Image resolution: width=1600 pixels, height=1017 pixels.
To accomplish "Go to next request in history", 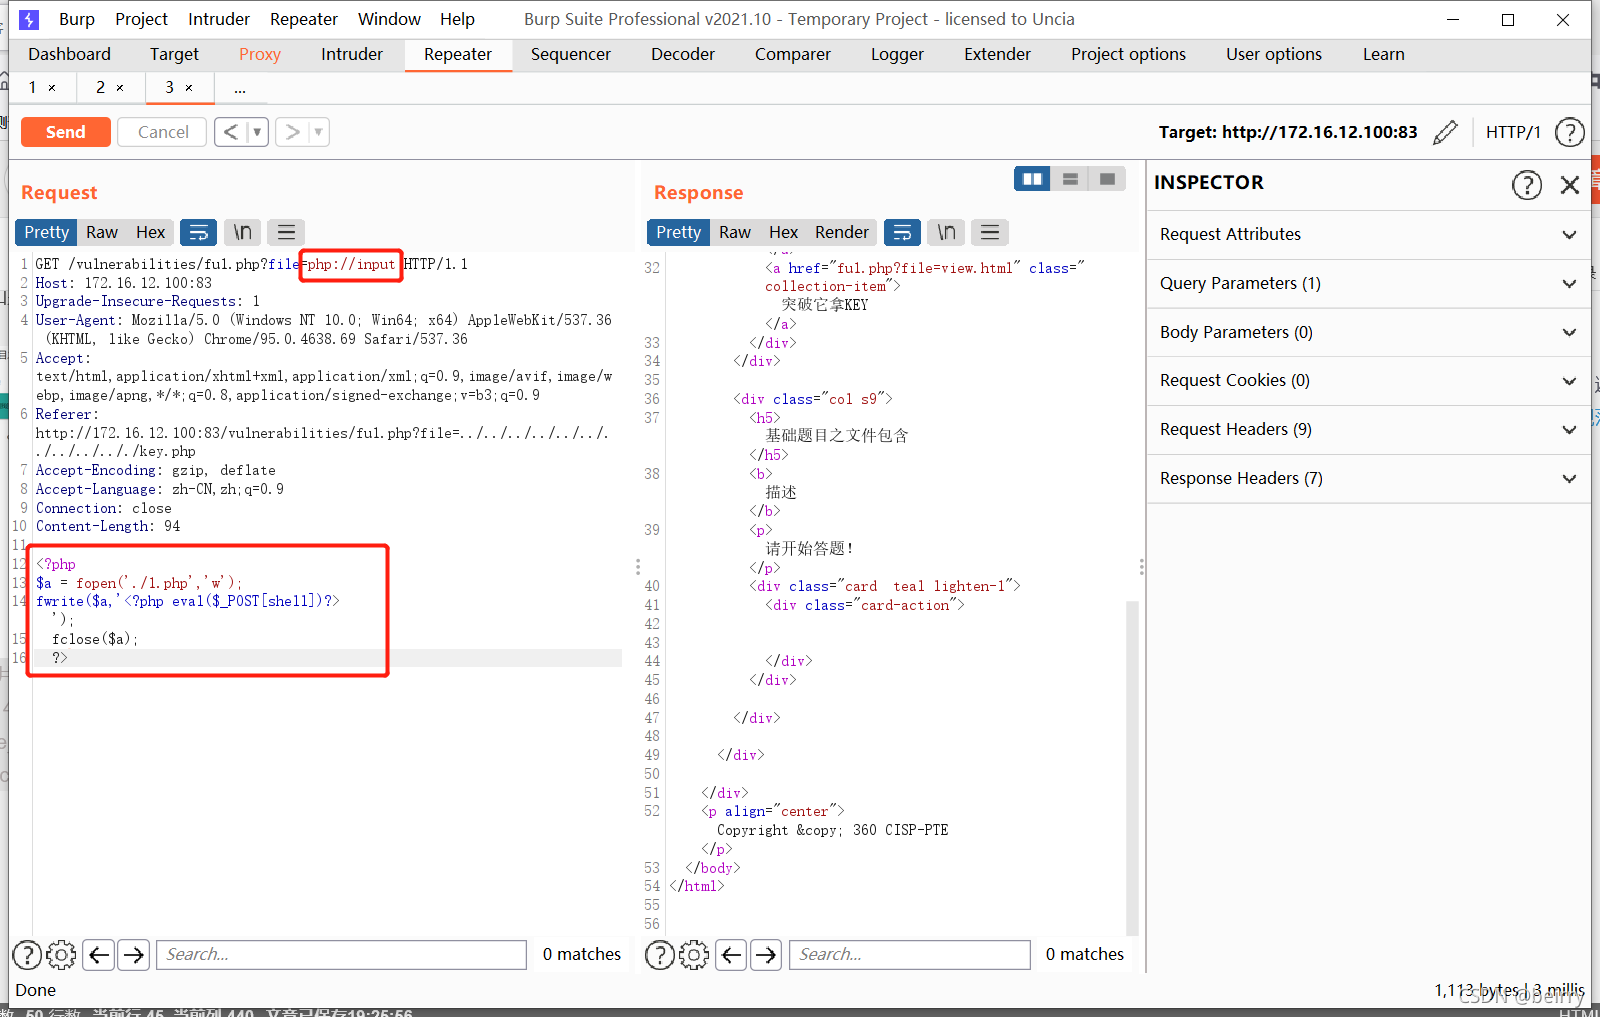I will 292,132.
